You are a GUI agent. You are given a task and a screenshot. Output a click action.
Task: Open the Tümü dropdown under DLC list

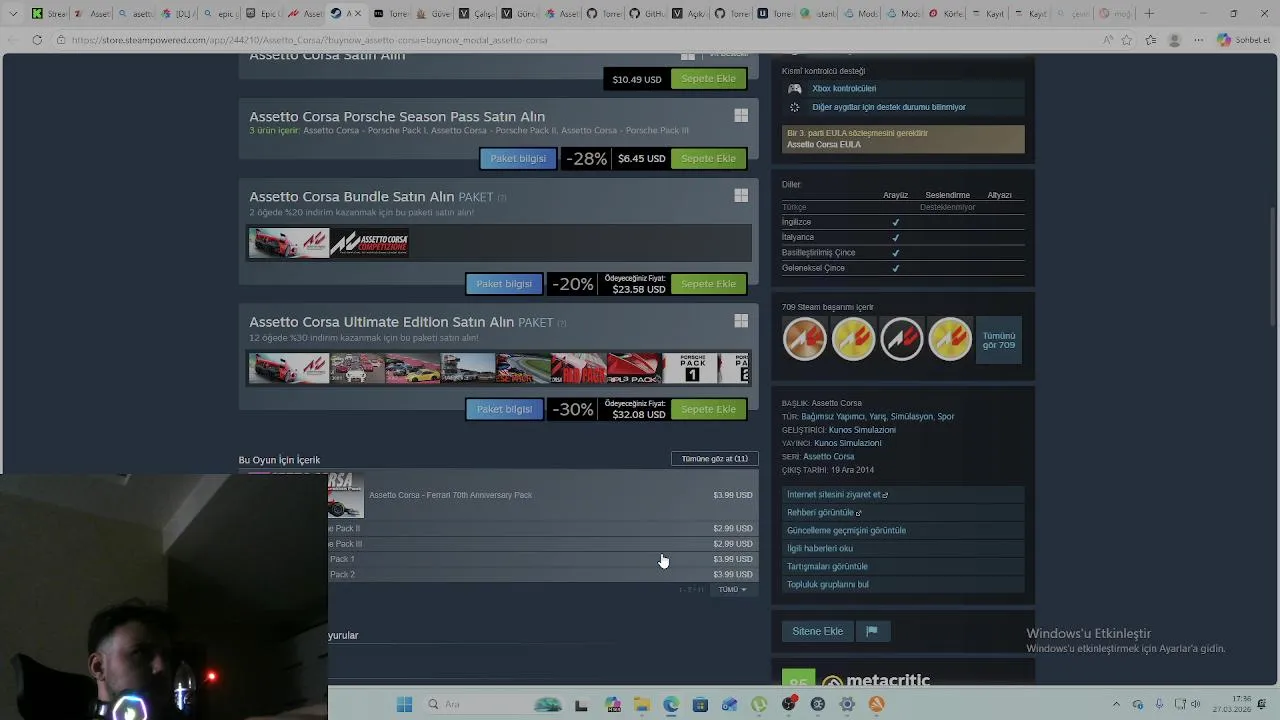[732, 589]
